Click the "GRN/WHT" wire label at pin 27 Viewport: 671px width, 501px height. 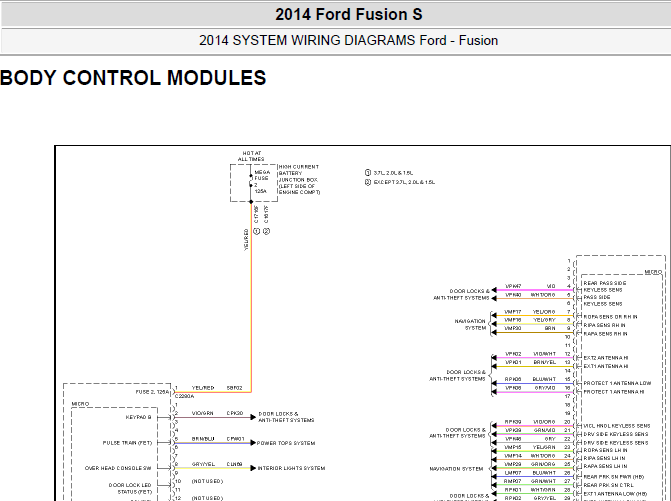coord(543,481)
